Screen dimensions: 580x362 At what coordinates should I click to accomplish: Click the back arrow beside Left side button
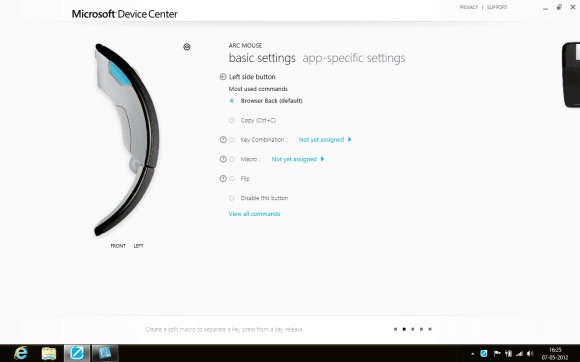[223, 77]
